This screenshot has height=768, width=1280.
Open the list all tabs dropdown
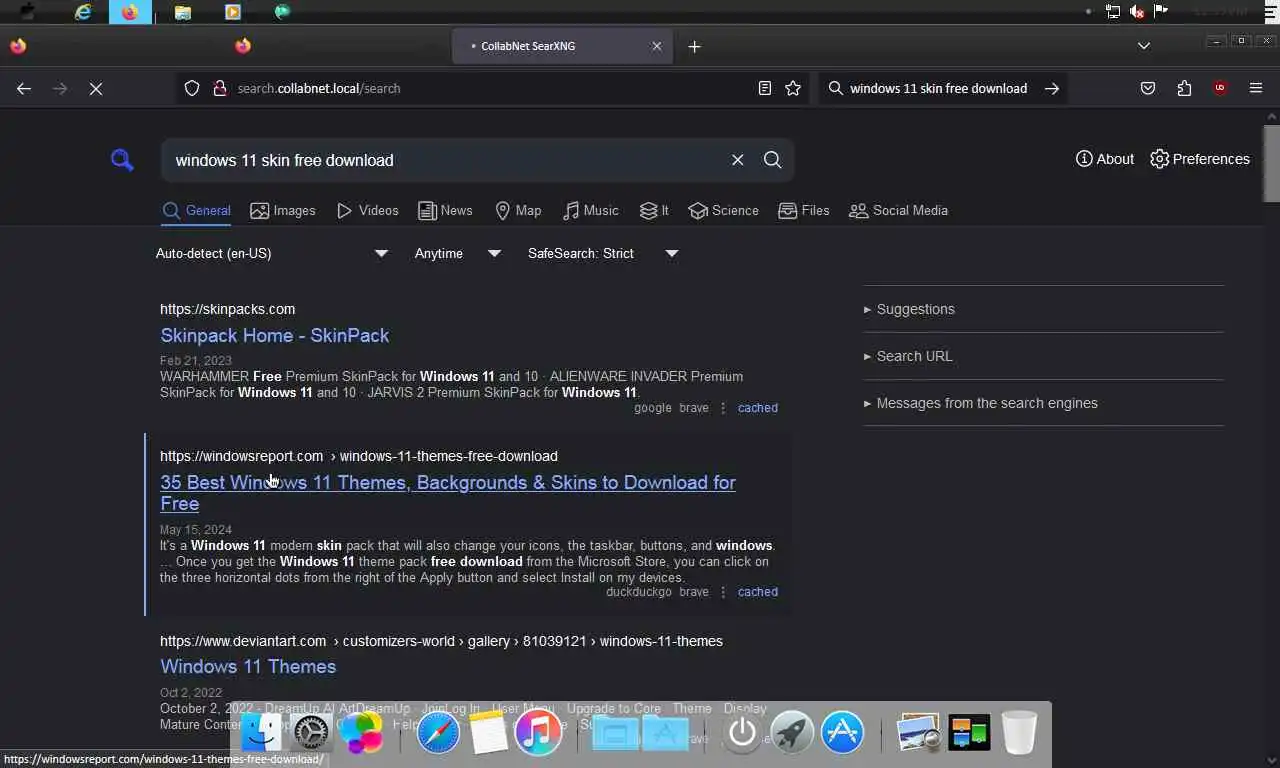coord(1144,46)
